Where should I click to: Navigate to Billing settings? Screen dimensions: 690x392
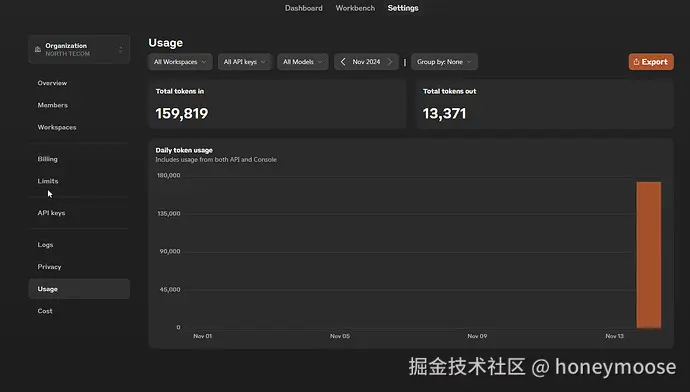48,159
